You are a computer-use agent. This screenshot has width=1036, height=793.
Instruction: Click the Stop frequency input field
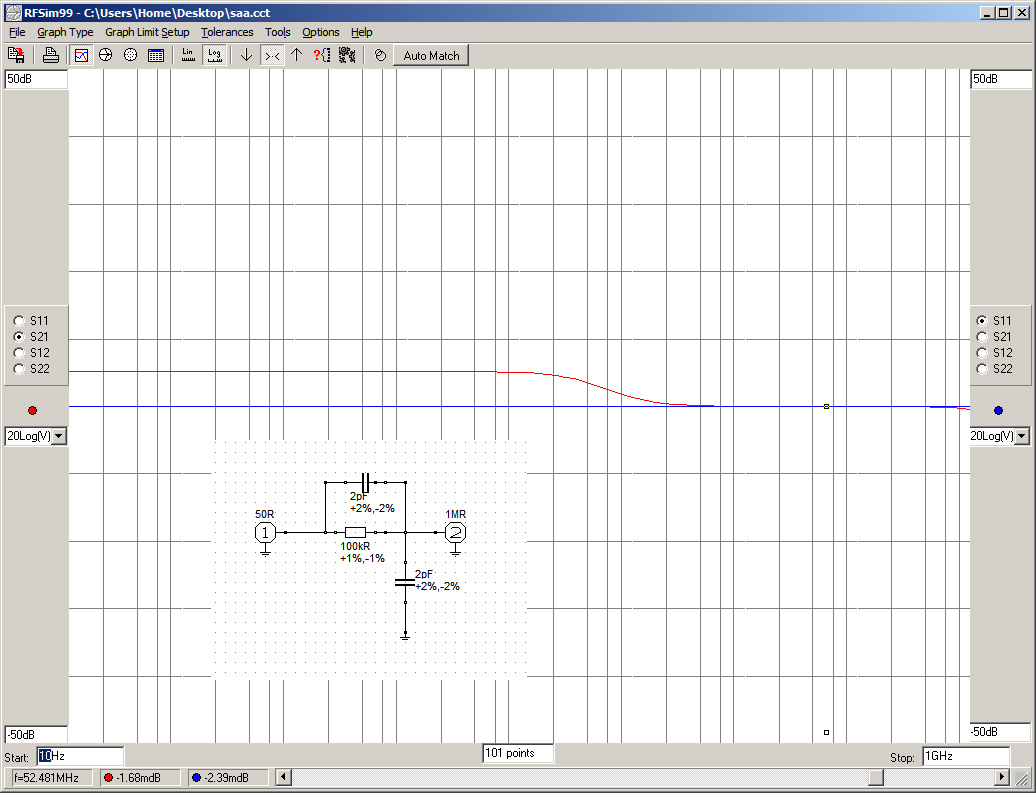click(966, 756)
